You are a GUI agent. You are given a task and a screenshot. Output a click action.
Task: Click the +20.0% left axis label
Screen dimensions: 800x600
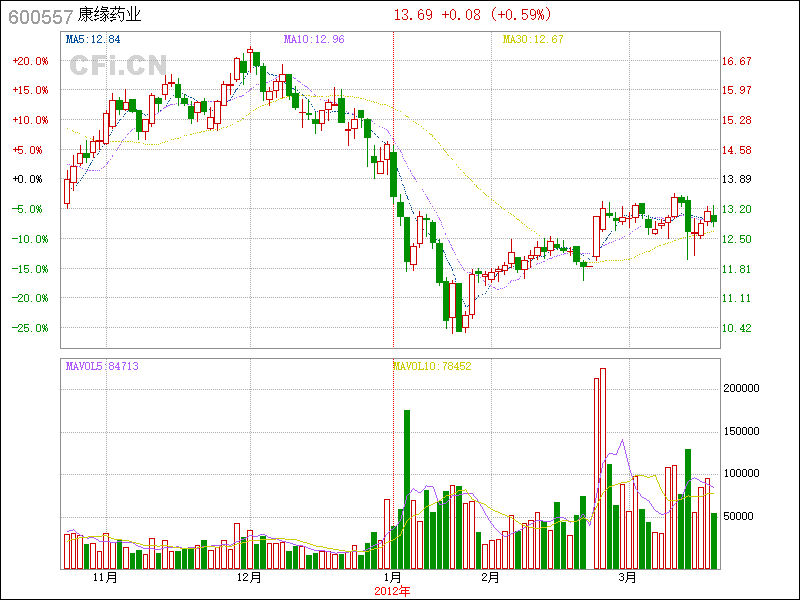point(30,61)
